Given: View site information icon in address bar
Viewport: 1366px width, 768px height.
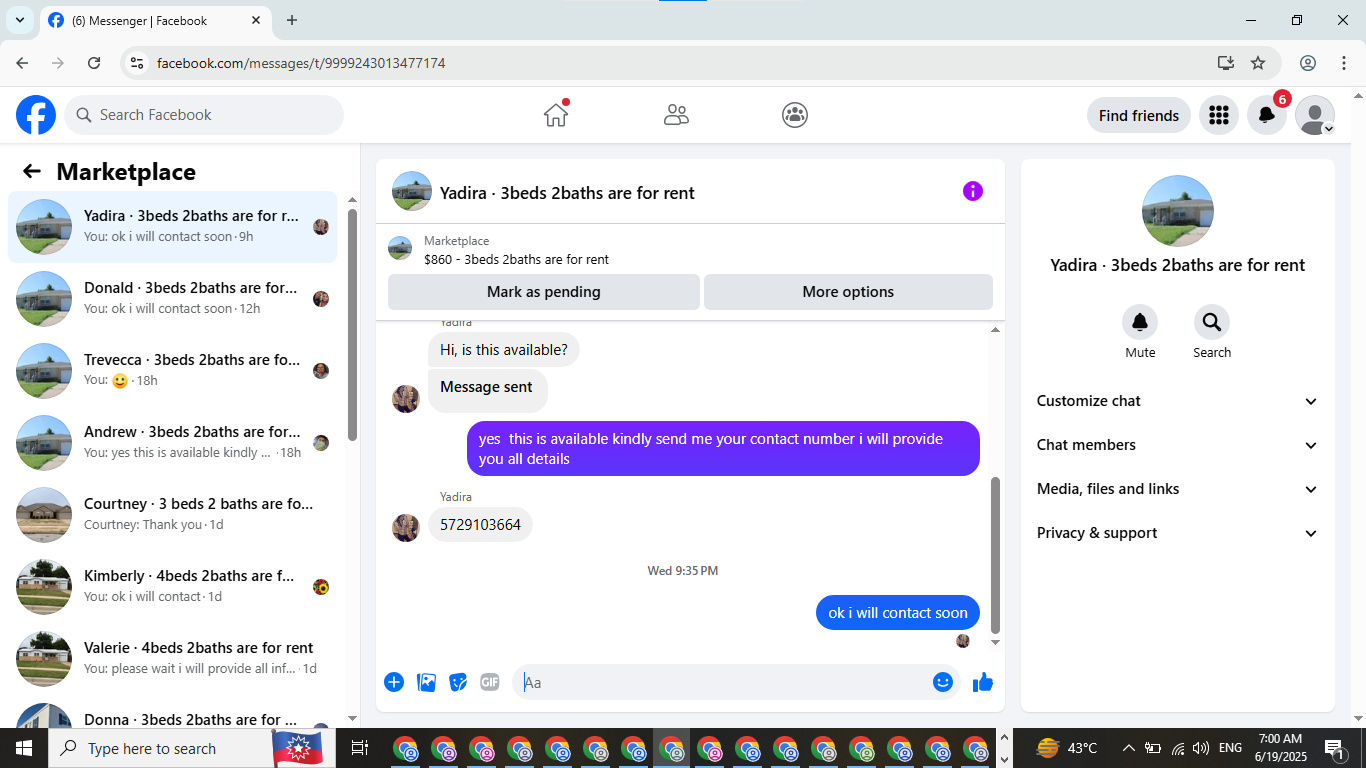Looking at the screenshot, I should point(138,63).
